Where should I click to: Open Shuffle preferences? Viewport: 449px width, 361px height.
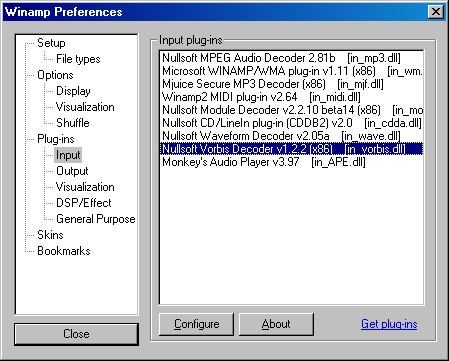(x=73, y=123)
